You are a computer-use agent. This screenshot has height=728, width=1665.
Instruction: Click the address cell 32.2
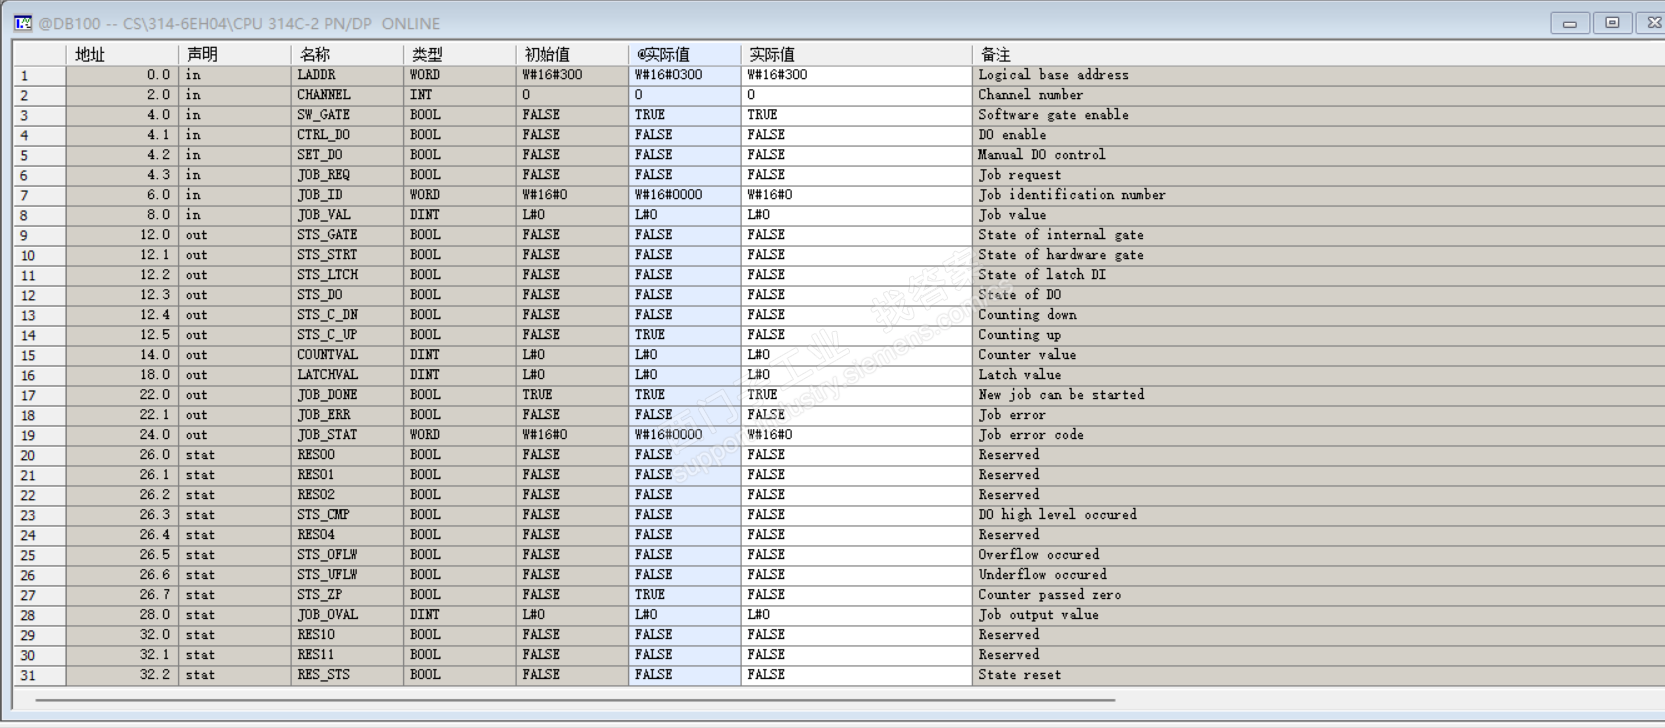point(122,675)
